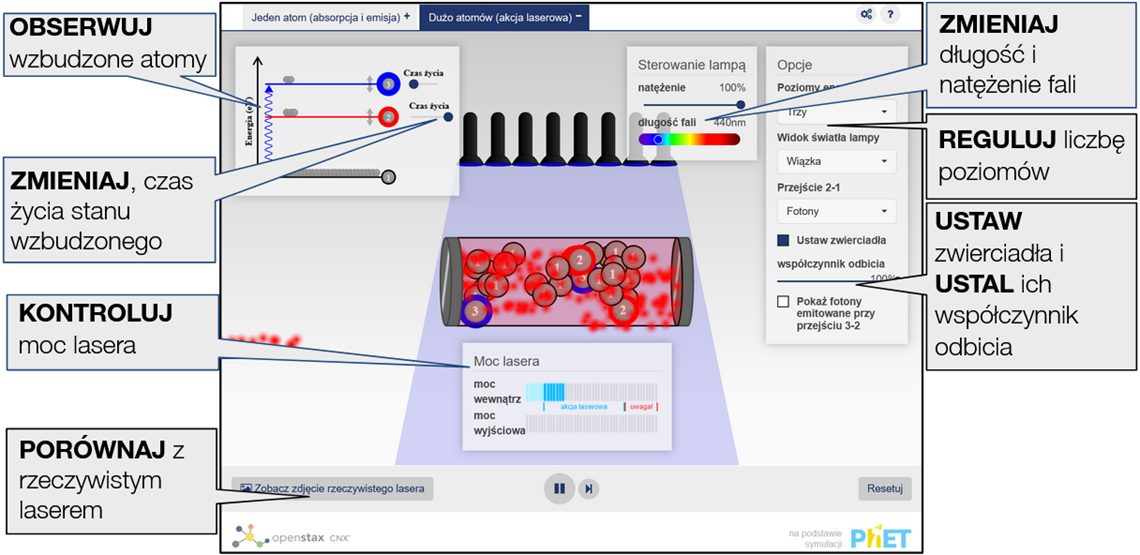Click the gray ground state level 1 icon

tap(388, 177)
